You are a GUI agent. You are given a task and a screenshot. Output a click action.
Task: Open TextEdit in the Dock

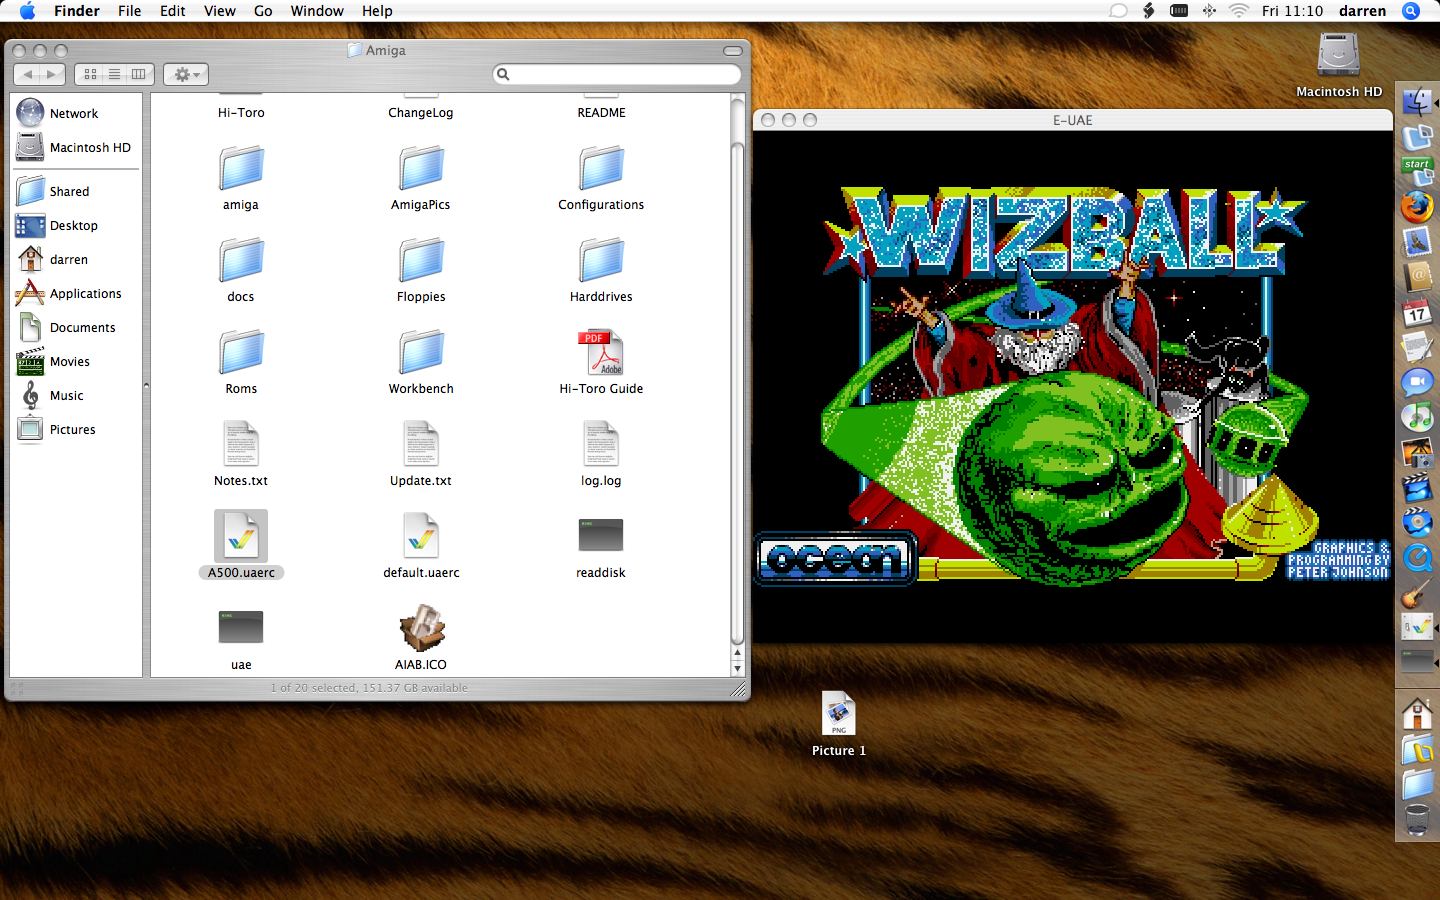pos(1417,348)
